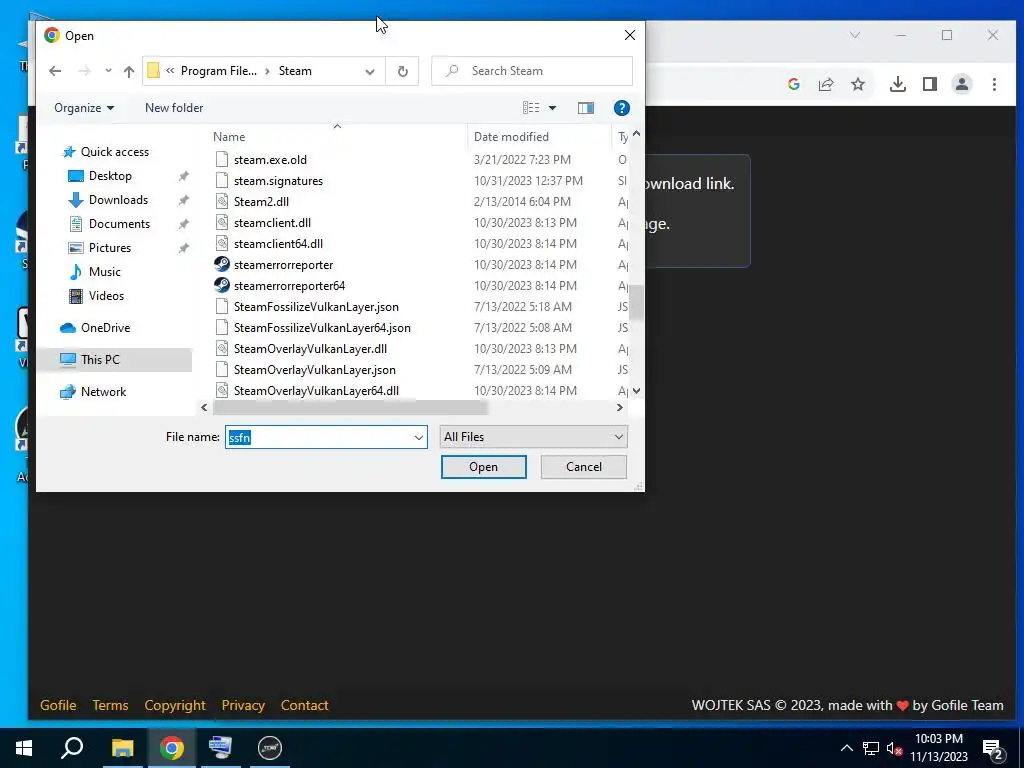Open taskbar search magnifier
Screen dimensions: 1024x768
click(x=72, y=748)
